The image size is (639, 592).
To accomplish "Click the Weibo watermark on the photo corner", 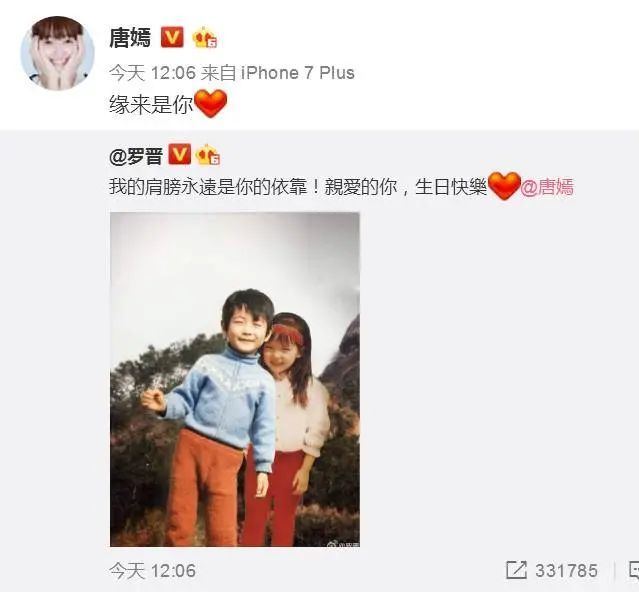I will 343,543.
